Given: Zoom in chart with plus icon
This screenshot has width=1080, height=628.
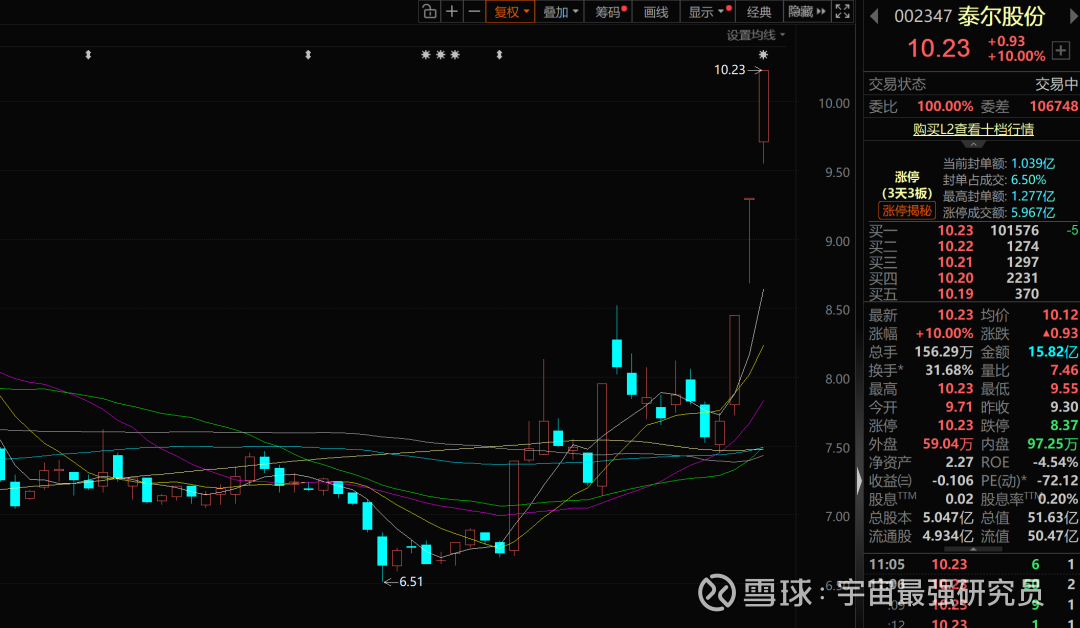Looking at the screenshot, I should 452,11.
